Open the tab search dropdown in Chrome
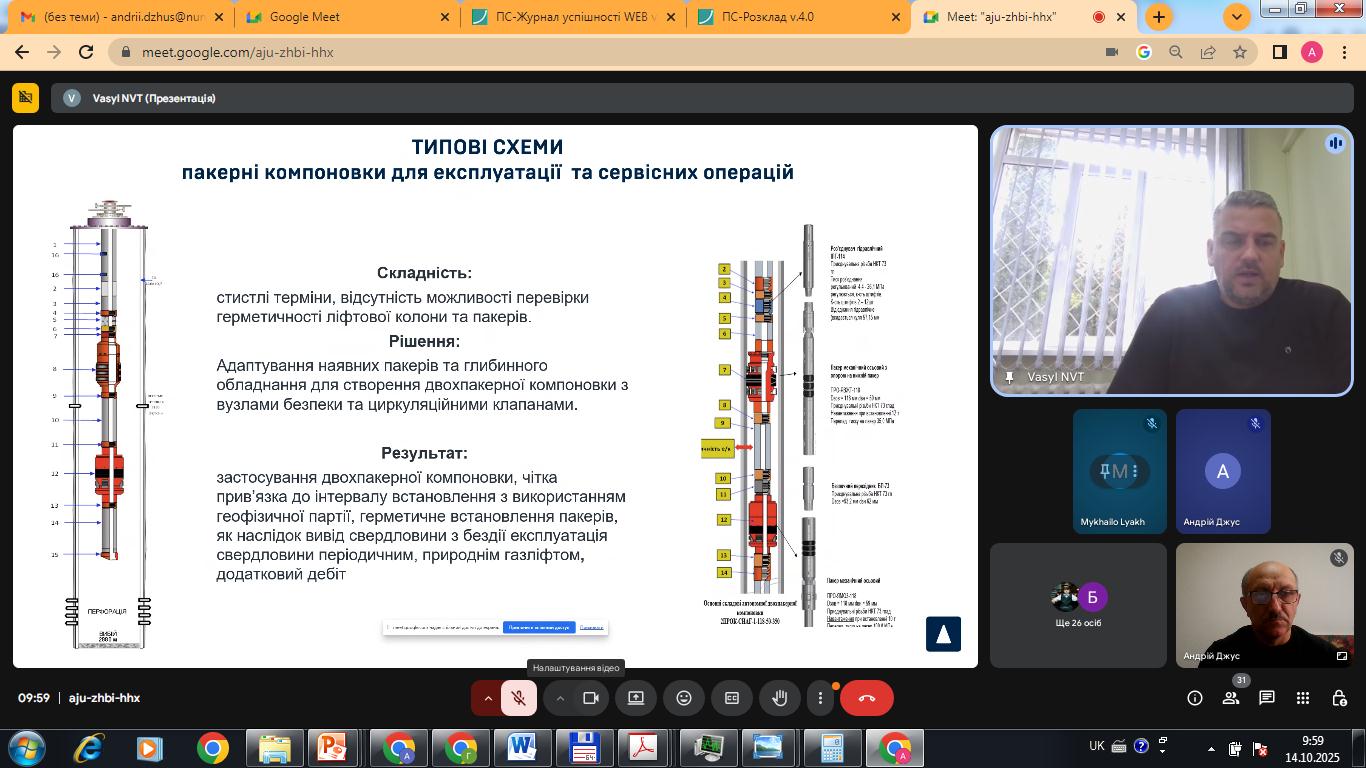 pyautogui.click(x=1237, y=17)
